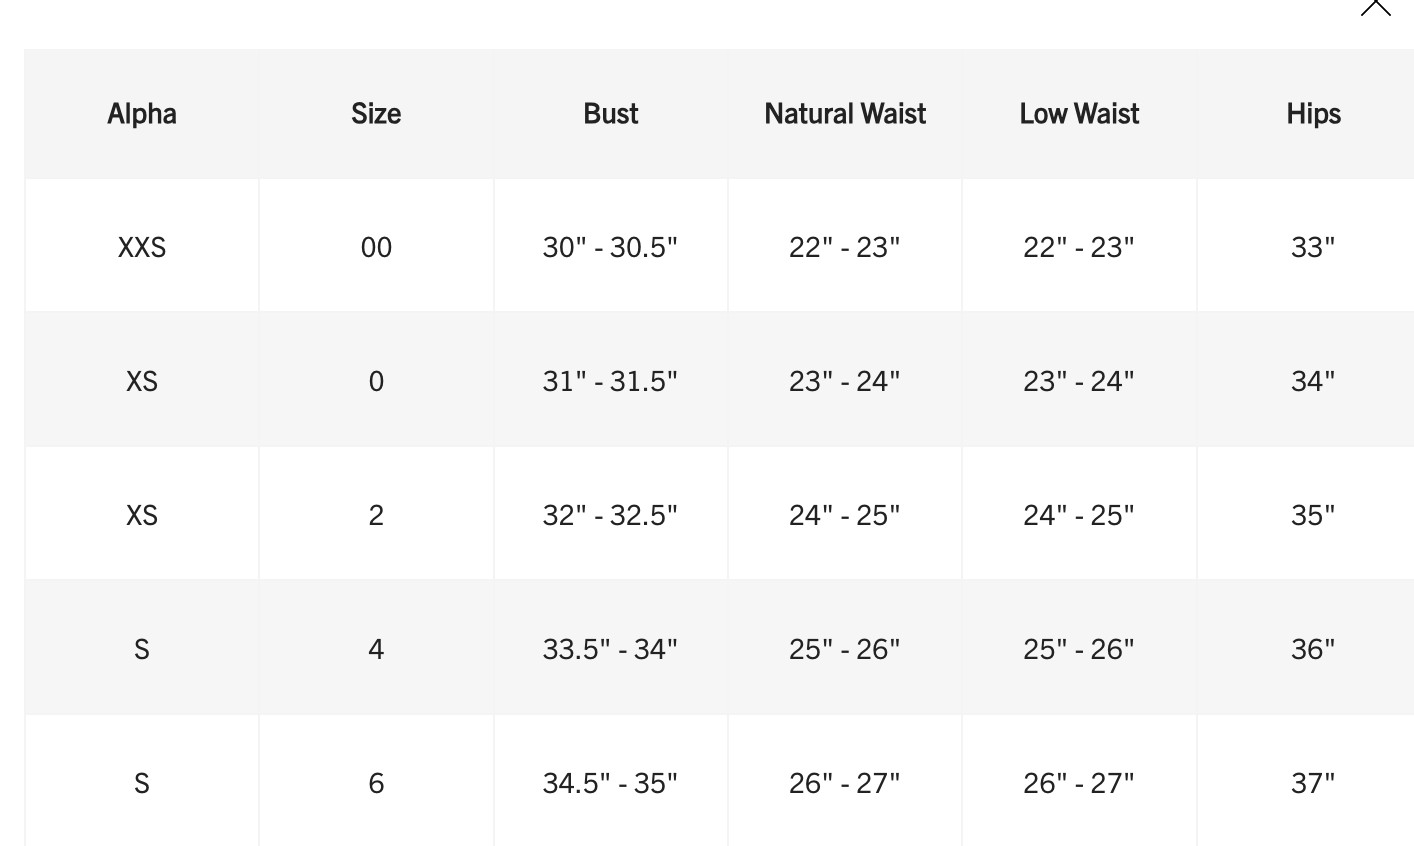This screenshot has height=846, width=1414.
Task: Select bust 31" - 31.5" cell
Action: coord(610,380)
